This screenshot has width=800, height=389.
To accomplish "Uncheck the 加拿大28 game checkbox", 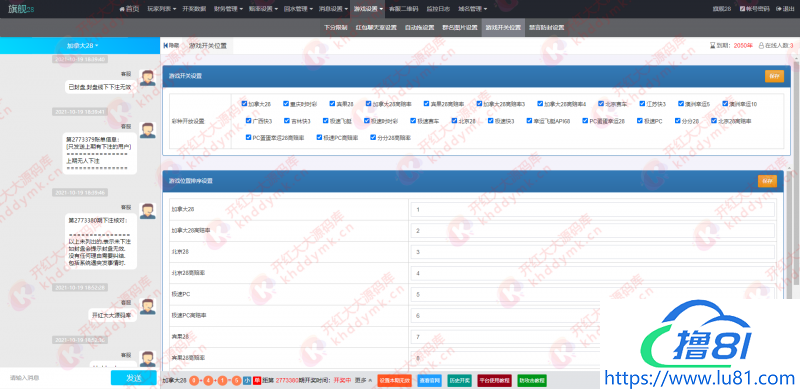I will [x=245, y=104].
